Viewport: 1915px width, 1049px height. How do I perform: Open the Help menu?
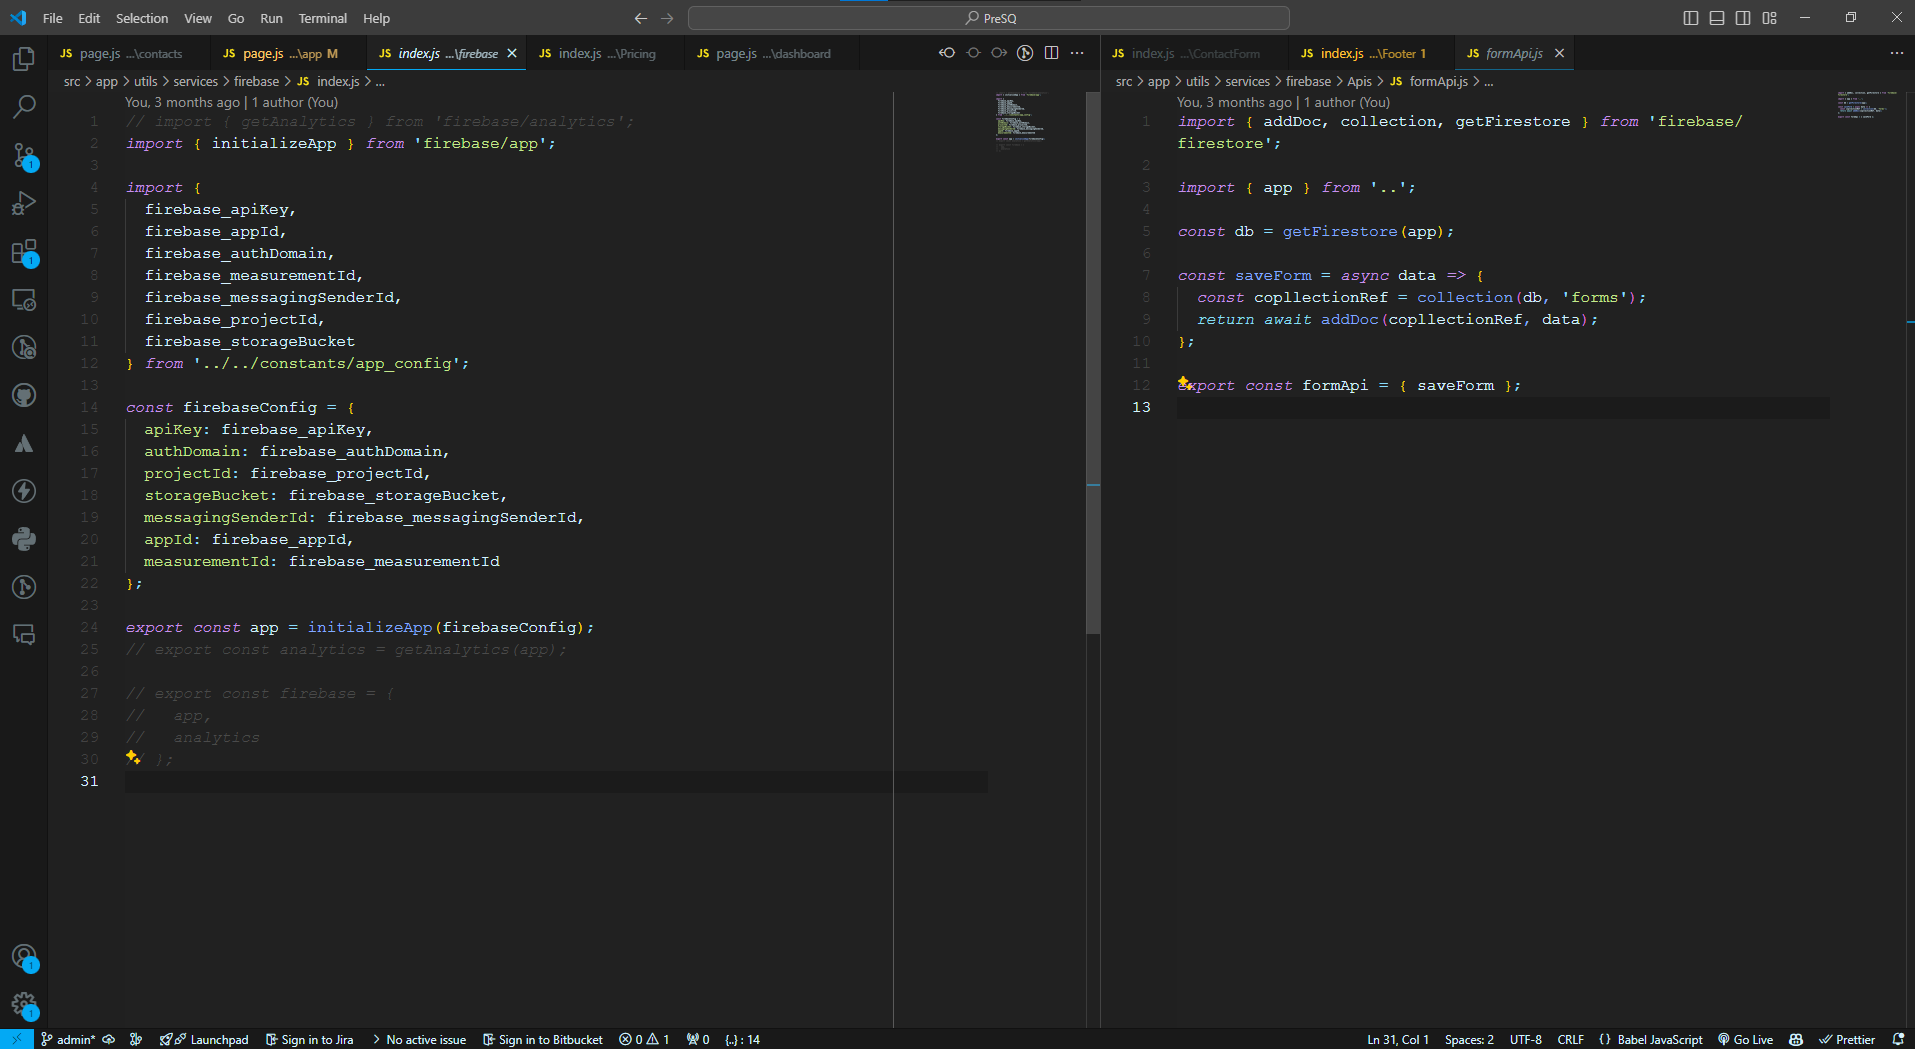[376, 18]
